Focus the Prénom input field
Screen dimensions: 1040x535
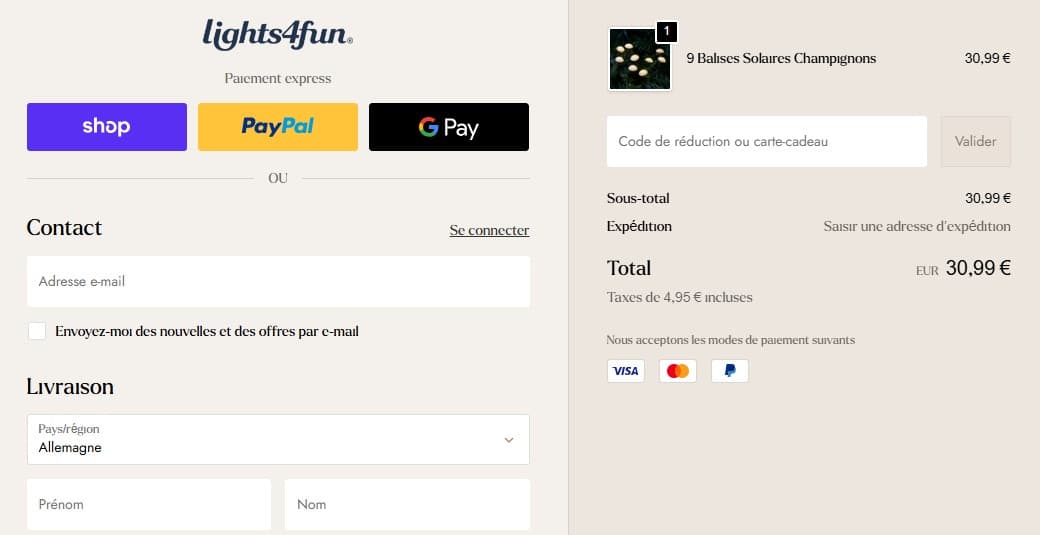click(x=149, y=505)
